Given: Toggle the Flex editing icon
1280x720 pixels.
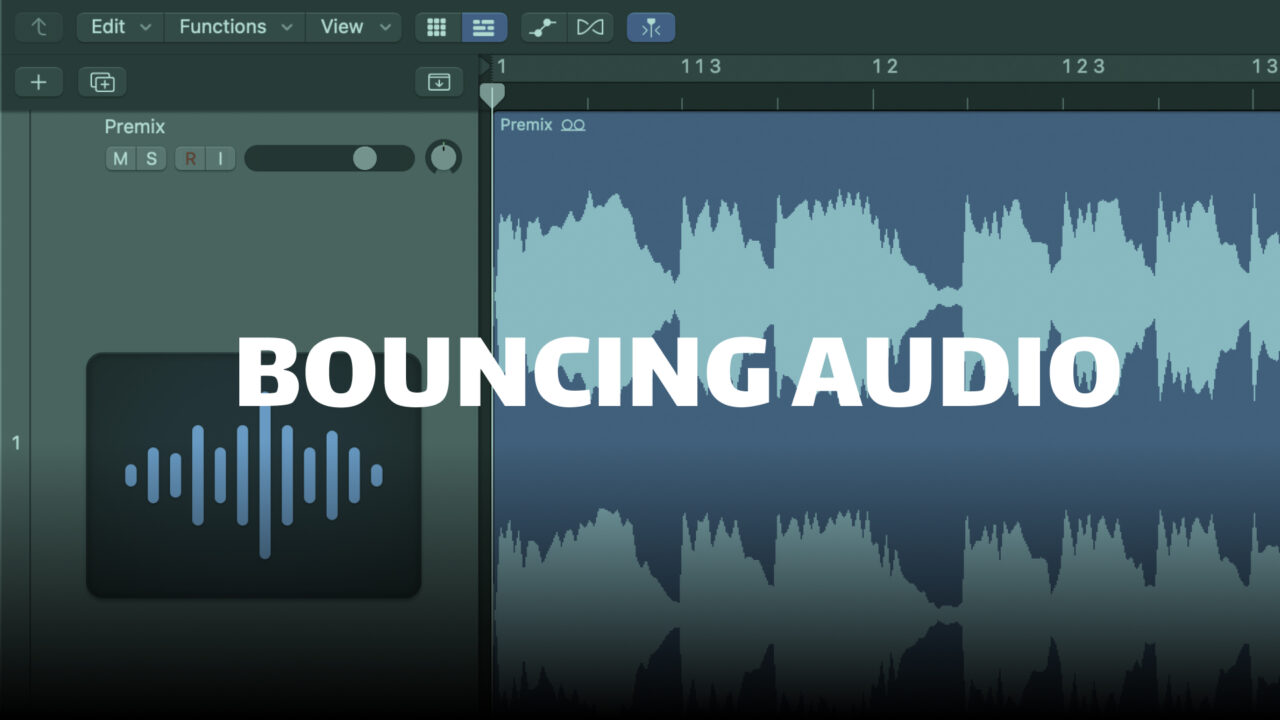Looking at the screenshot, I should (x=650, y=27).
